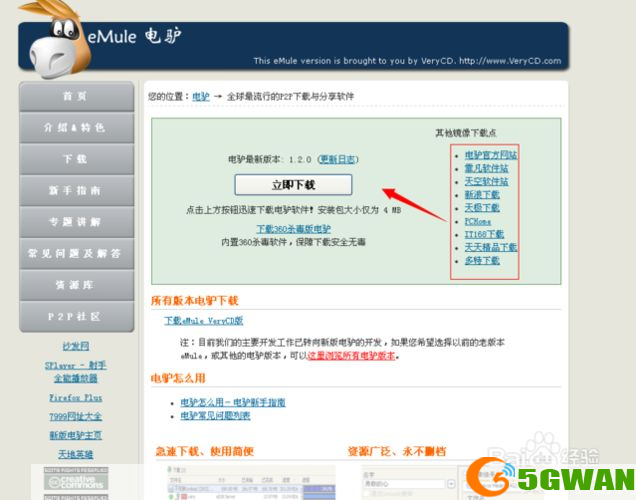Screen dimensions: 636x500
Task: Open the 霏凡软件站 mirror link
Action: click(486, 168)
